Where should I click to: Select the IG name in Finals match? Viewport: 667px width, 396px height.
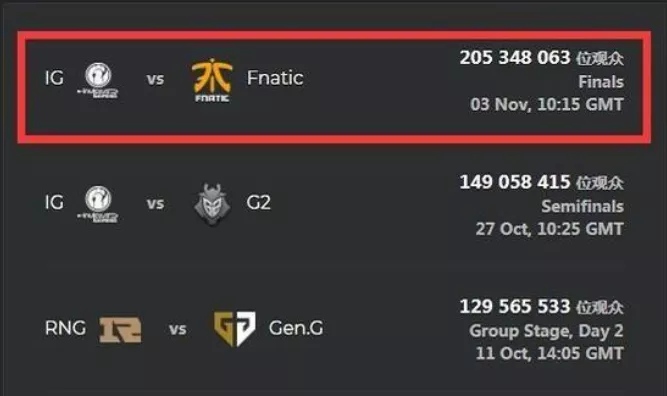click(54, 78)
